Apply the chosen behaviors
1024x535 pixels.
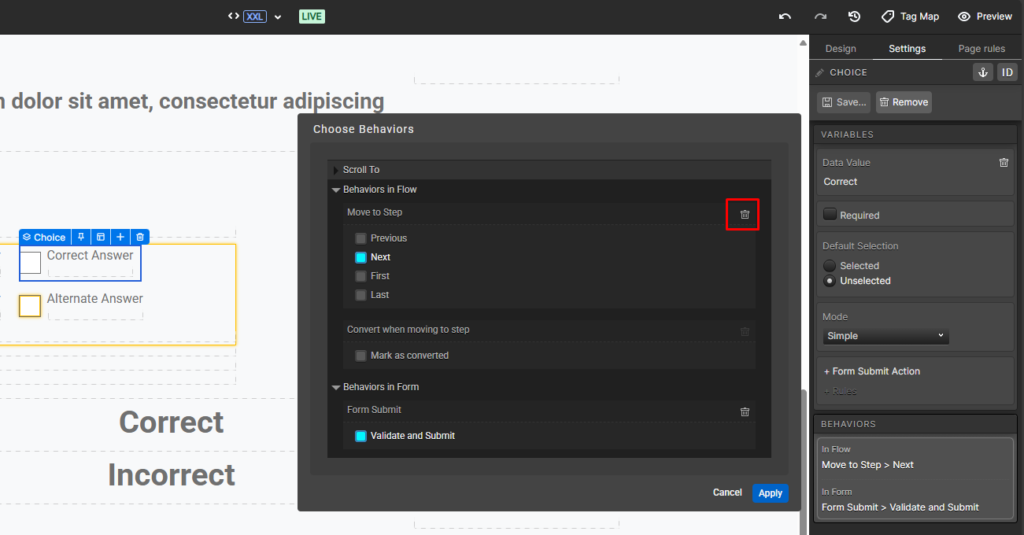click(770, 493)
